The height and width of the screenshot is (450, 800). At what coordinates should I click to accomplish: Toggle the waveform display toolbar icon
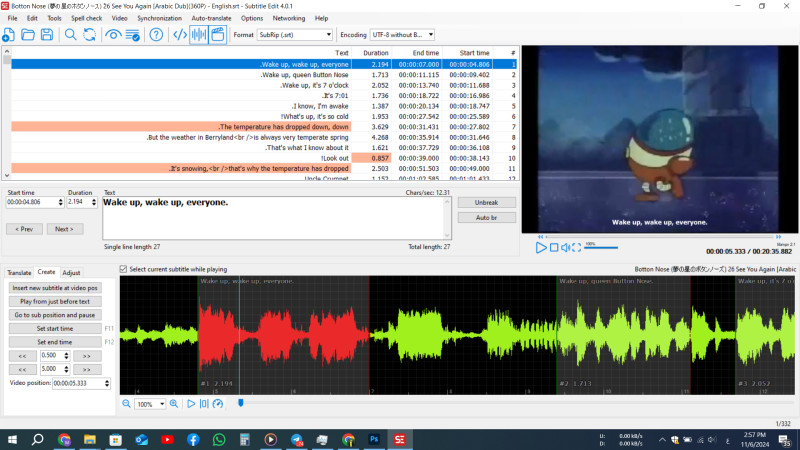[199, 35]
